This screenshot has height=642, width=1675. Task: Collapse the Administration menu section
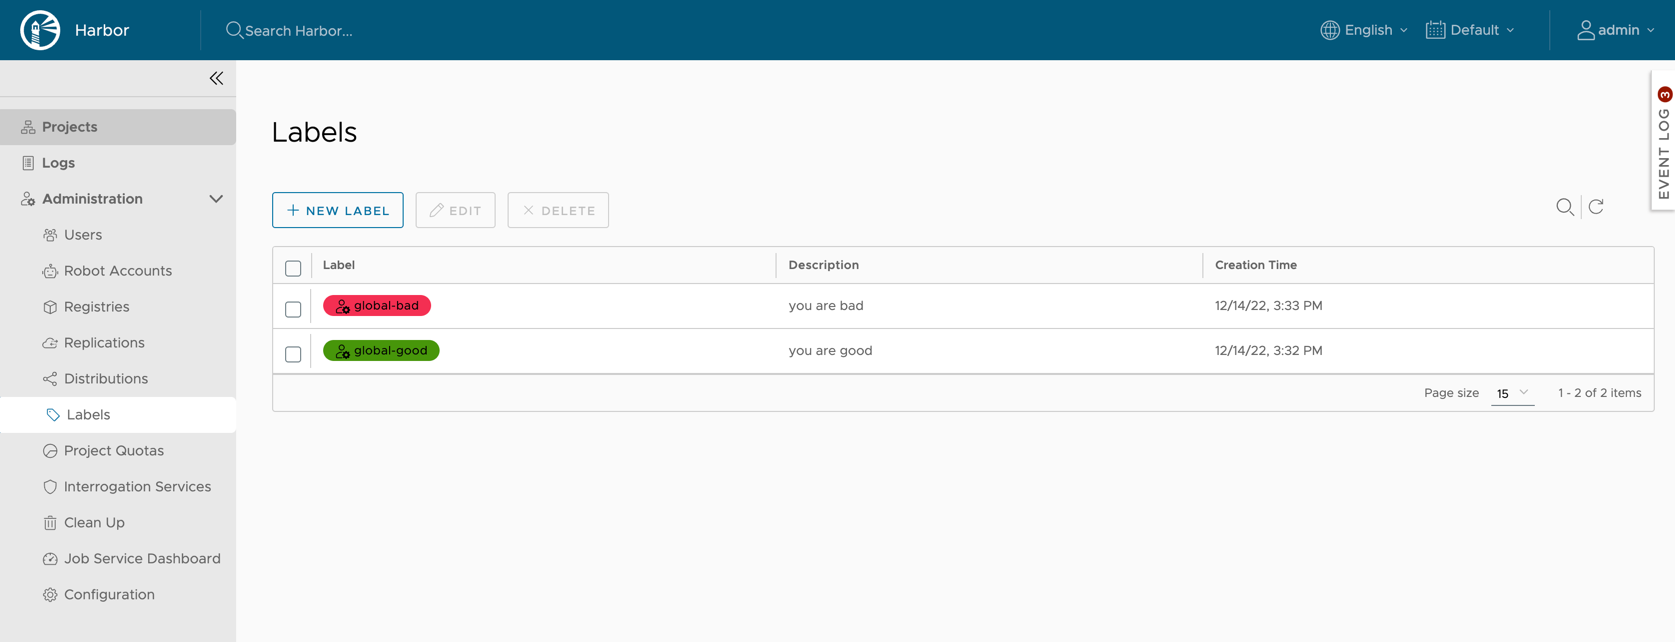point(215,199)
